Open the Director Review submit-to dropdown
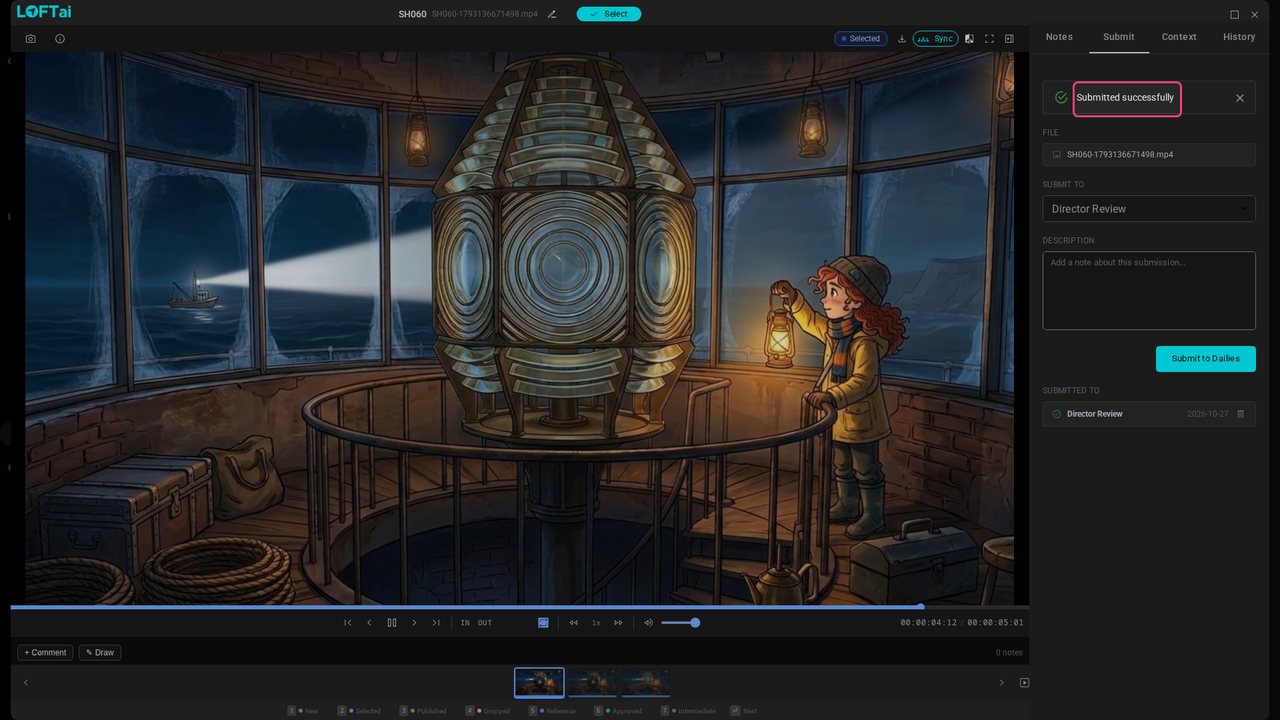This screenshot has height=720, width=1280. (x=1149, y=209)
